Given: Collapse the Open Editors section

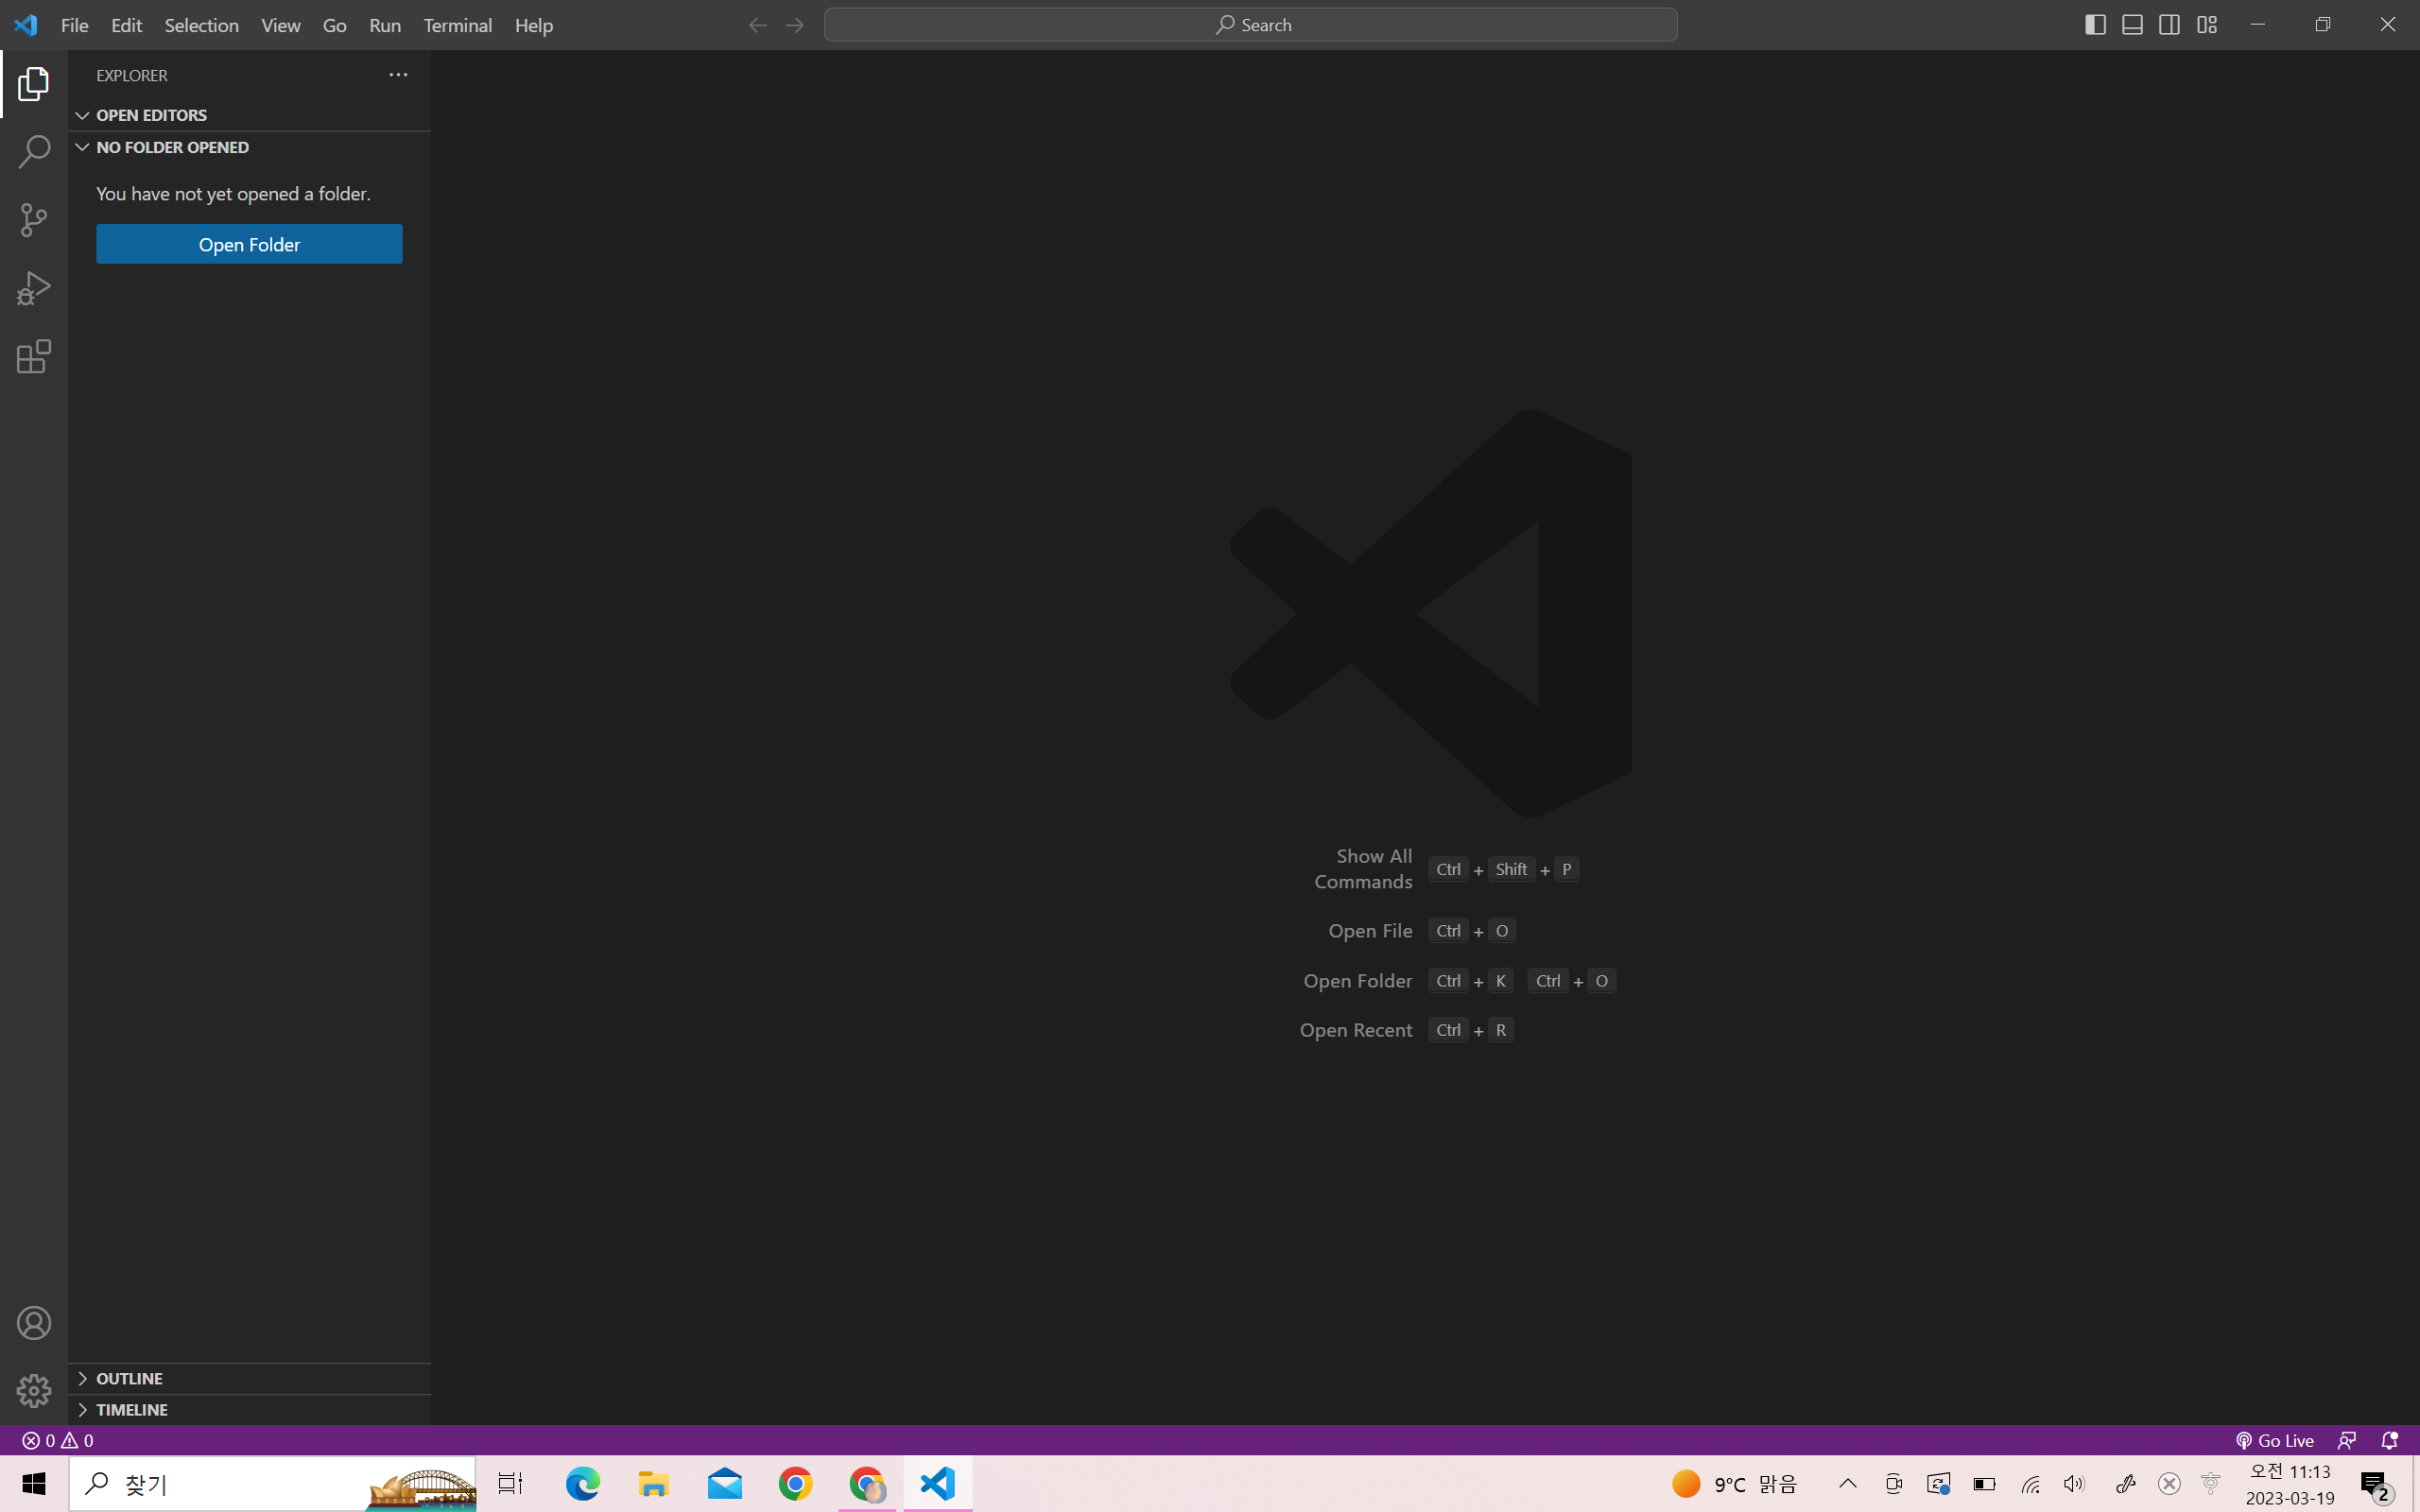Looking at the screenshot, I should pos(250,115).
